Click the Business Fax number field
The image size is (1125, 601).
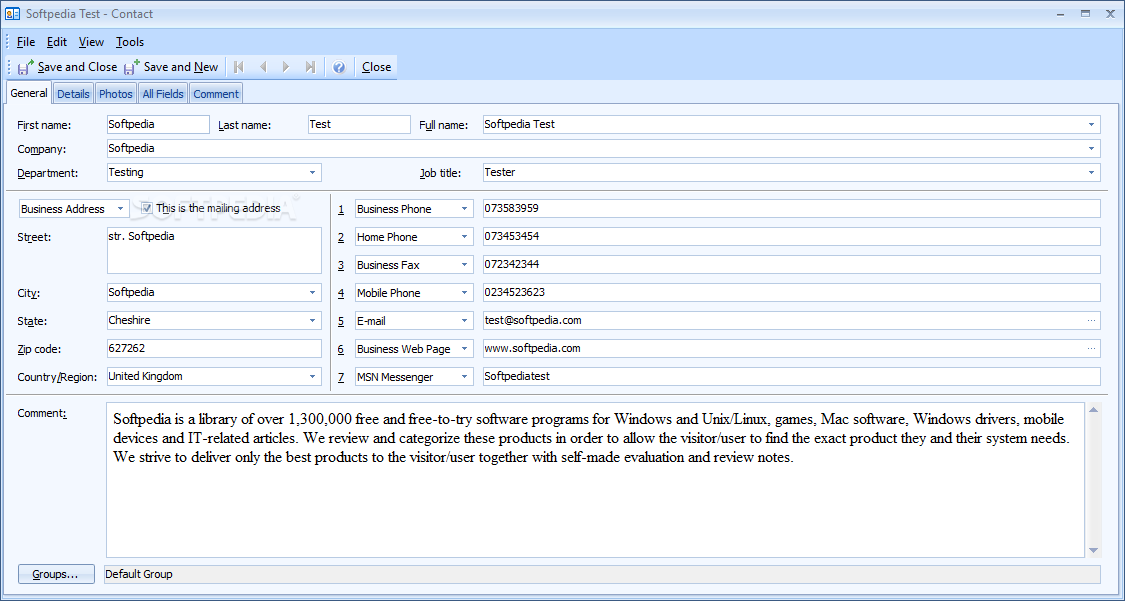click(x=791, y=265)
